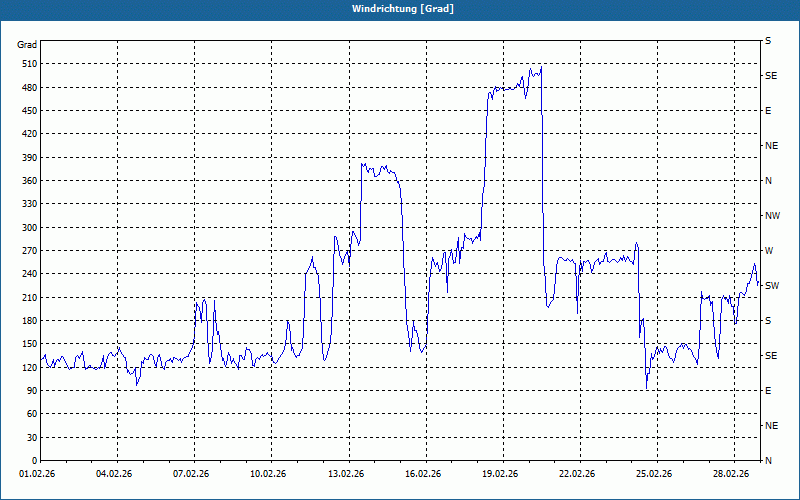Click the N compass label level with 360
The image size is (800, 500).
pyautogui.click(x=769, y=181)
